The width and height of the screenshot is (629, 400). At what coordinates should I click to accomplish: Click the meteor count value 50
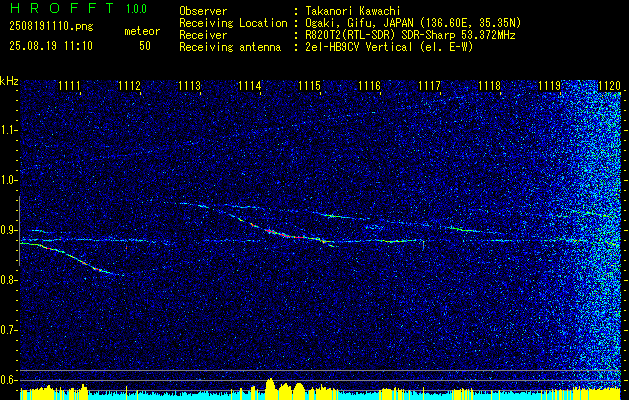(145, 46)
